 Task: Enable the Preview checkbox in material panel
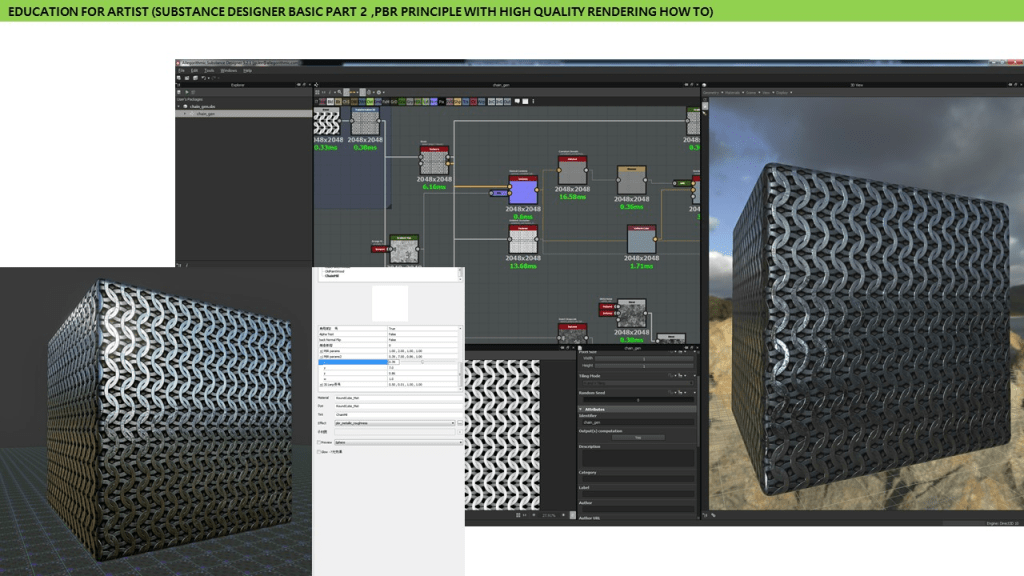pyautogui.click(x=319, y=441)
